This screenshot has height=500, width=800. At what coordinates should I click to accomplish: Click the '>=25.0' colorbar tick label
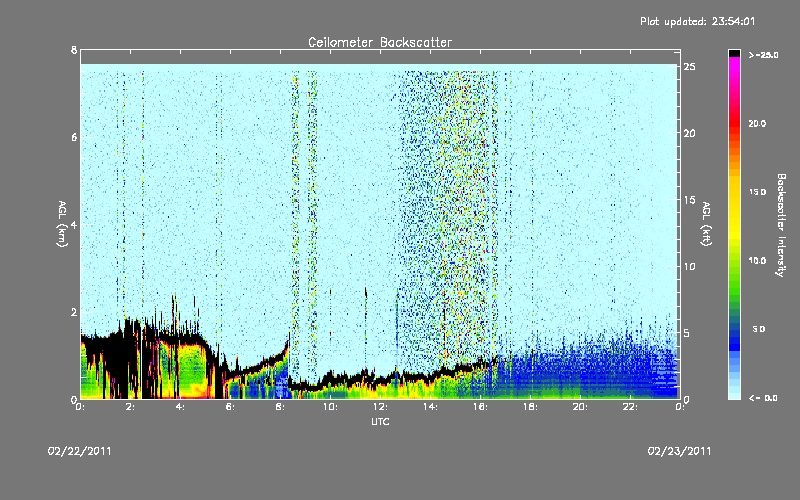tap(763, 55)
